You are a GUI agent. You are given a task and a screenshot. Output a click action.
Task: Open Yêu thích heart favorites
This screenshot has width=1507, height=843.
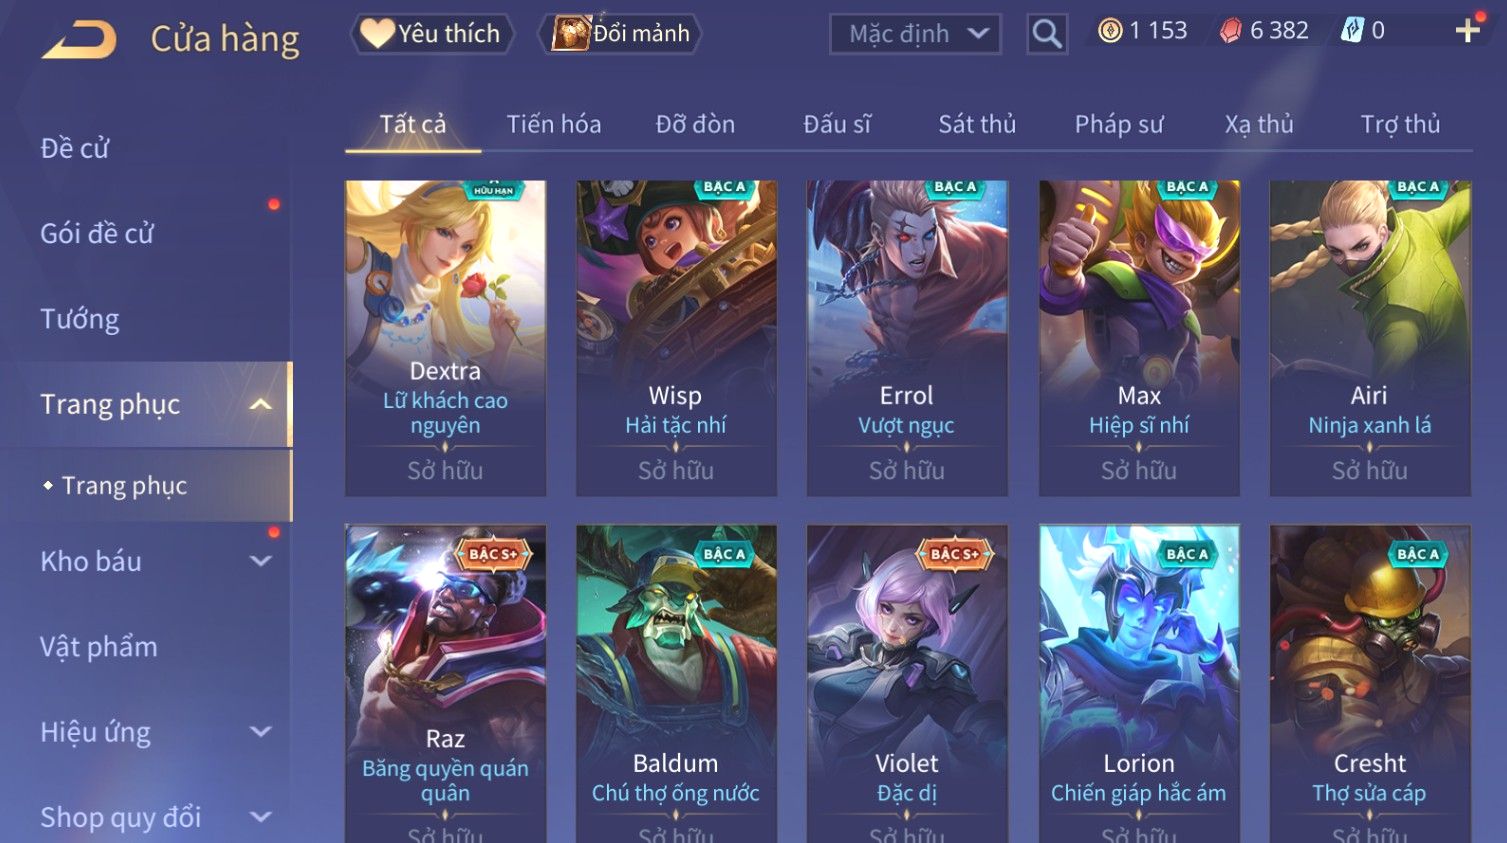click(x=431, y=34)
